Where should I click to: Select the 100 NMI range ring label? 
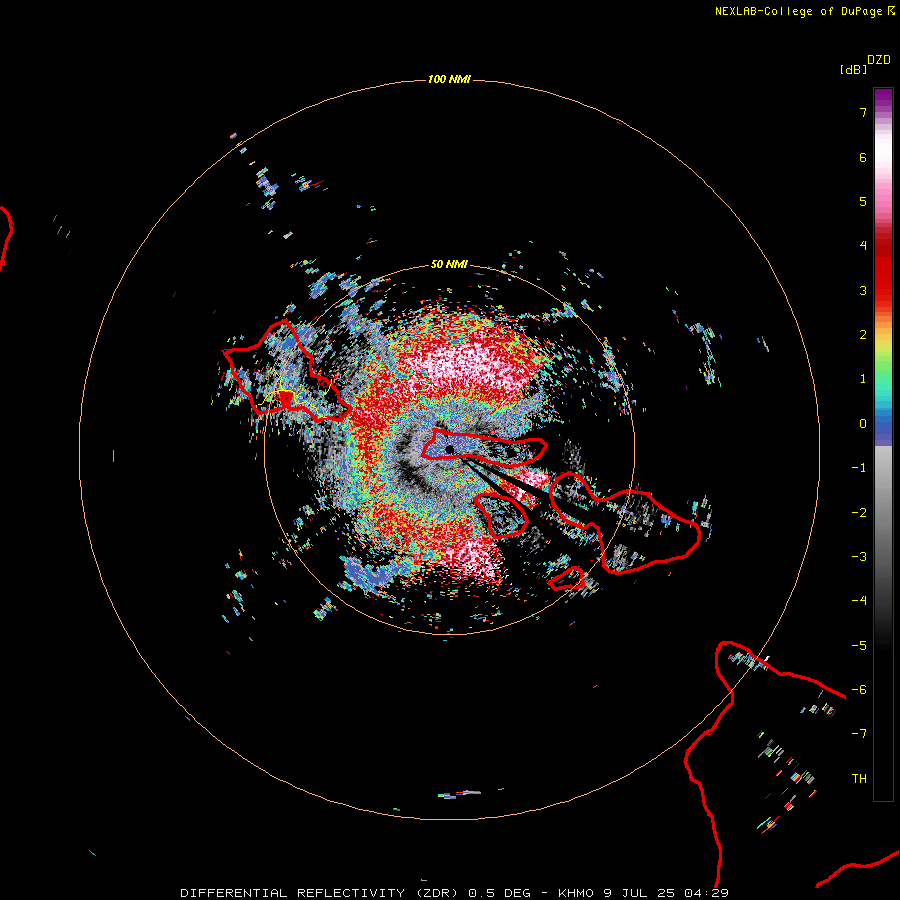point(449,79)
